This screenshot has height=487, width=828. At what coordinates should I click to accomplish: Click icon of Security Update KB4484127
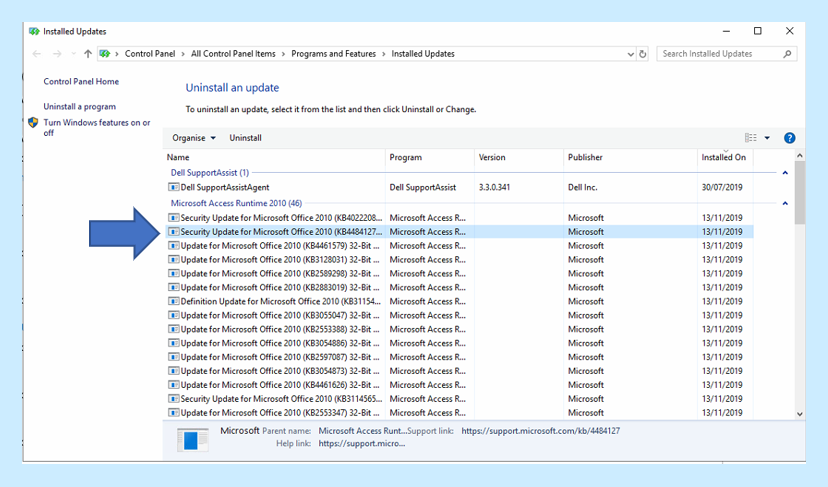173,232
